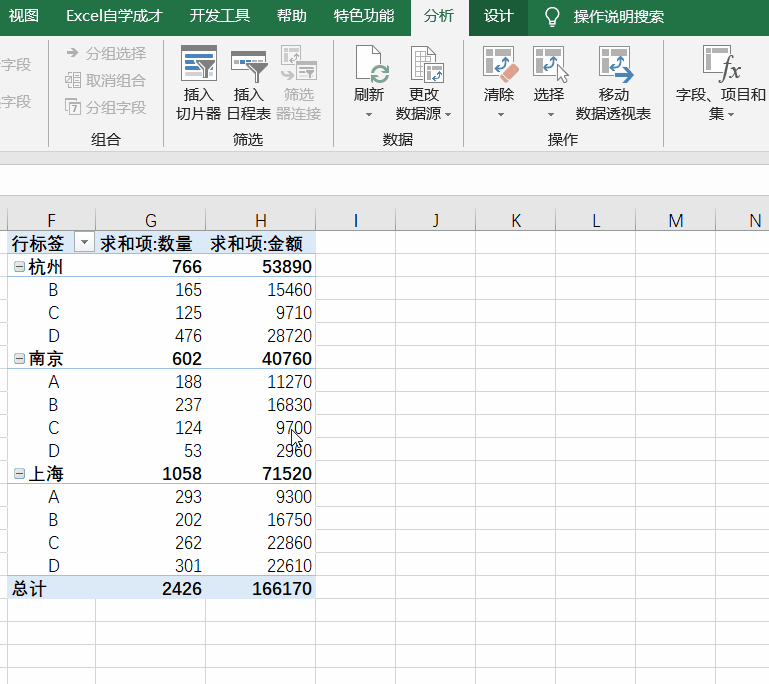Click cell with value 28720
Viewport: 769px width, 684px height.
pos(260,335)
